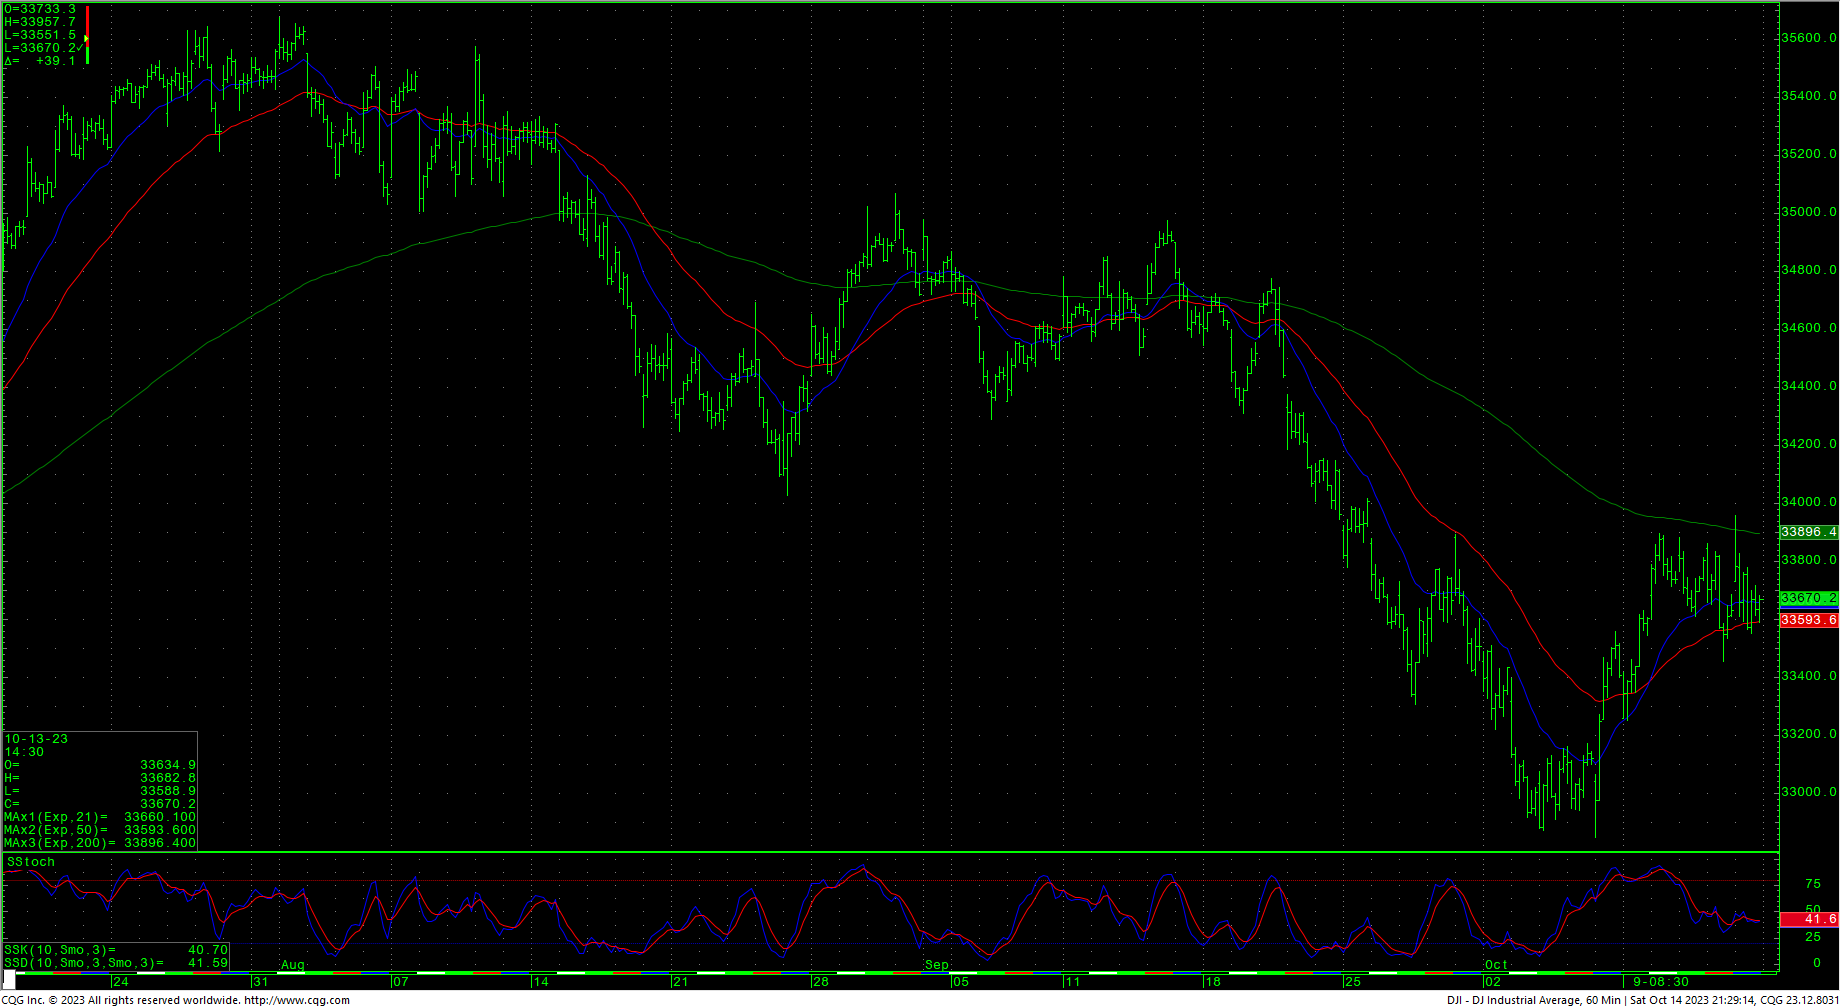Click the 75 level on stochastic scale
1841x1008 pixels.
click(1812, 884)
